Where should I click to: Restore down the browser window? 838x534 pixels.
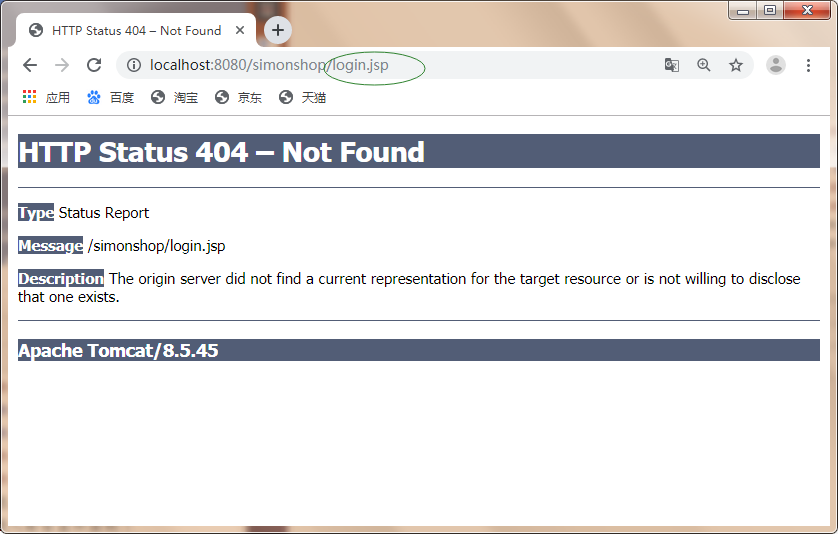[770, 10]
